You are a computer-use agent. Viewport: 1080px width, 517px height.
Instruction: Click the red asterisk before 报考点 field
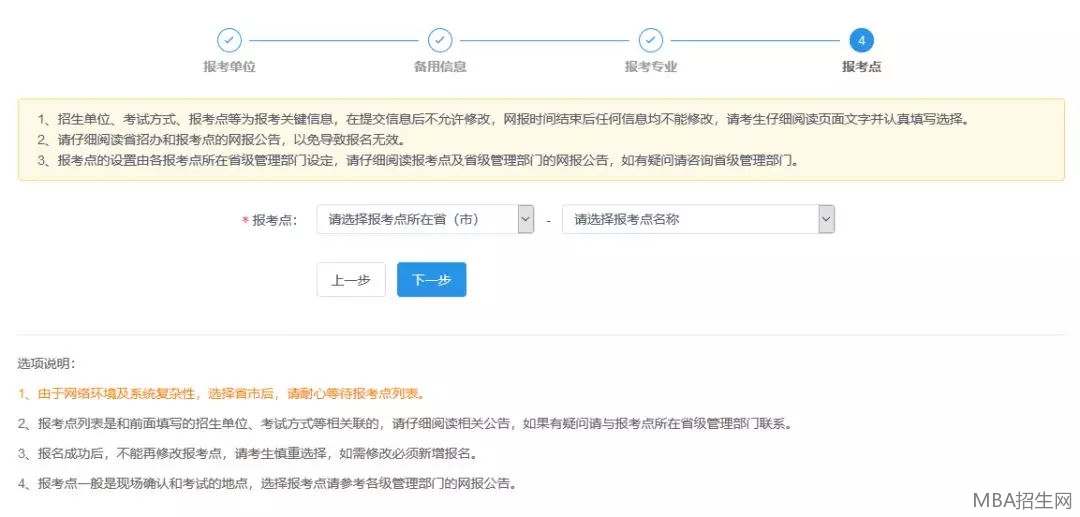245,221
